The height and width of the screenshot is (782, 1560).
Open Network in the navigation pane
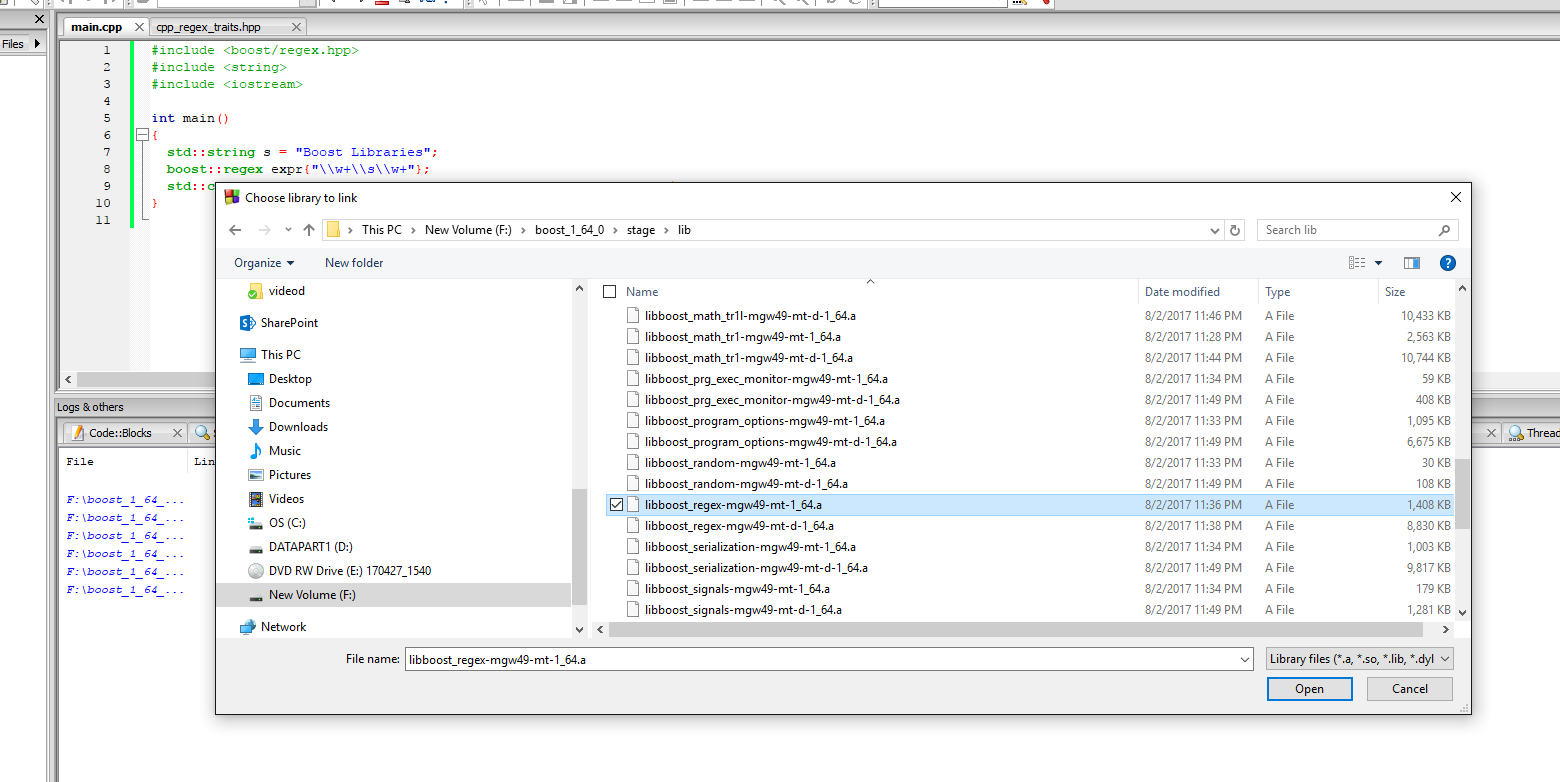283,627
